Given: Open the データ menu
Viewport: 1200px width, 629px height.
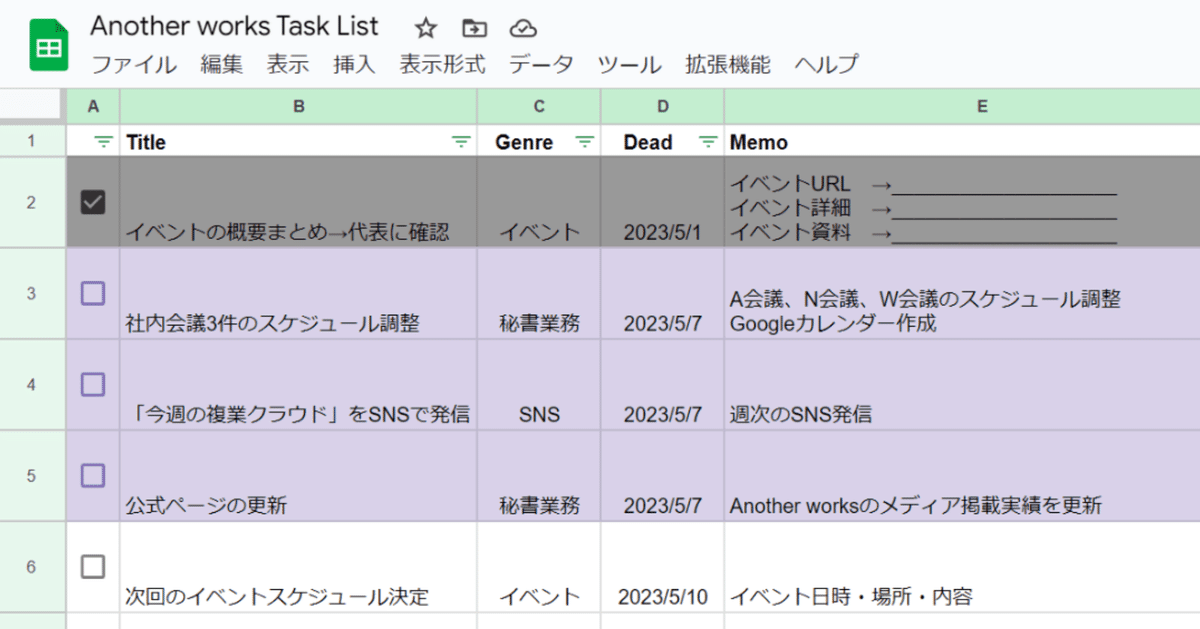Looking at the screenshot, I should [x=541, y=65].
